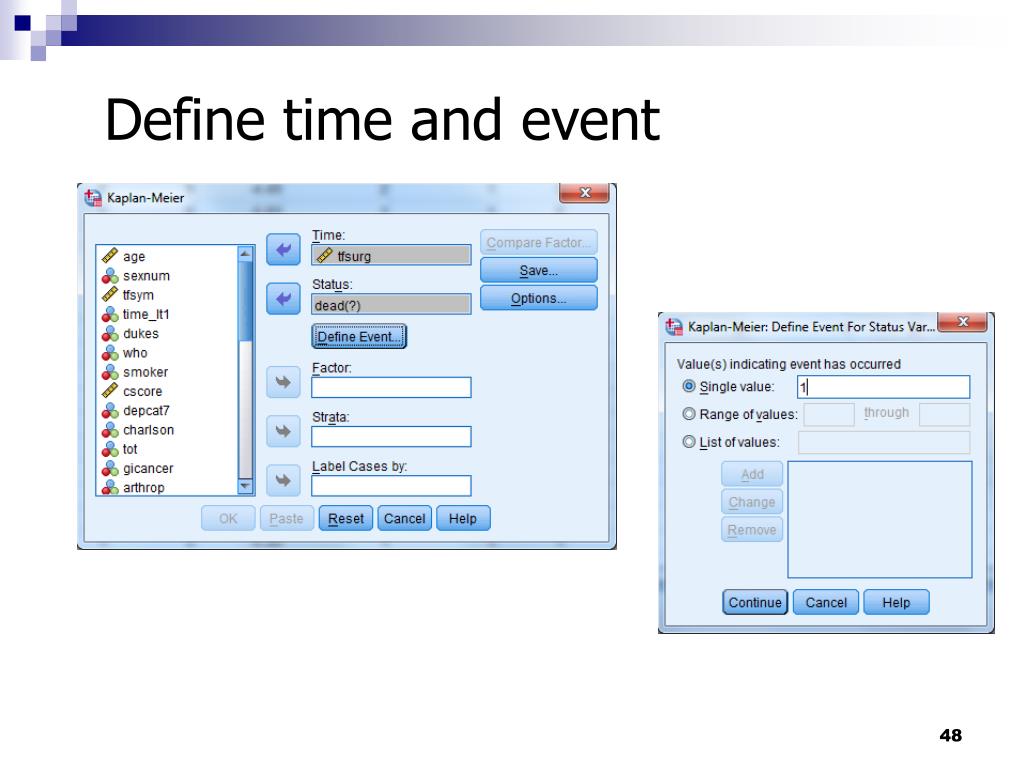Click Help in the Kaplan-Meier dialog
Image resolution: width=1024 pixels, height=768 pixels.
463,519
